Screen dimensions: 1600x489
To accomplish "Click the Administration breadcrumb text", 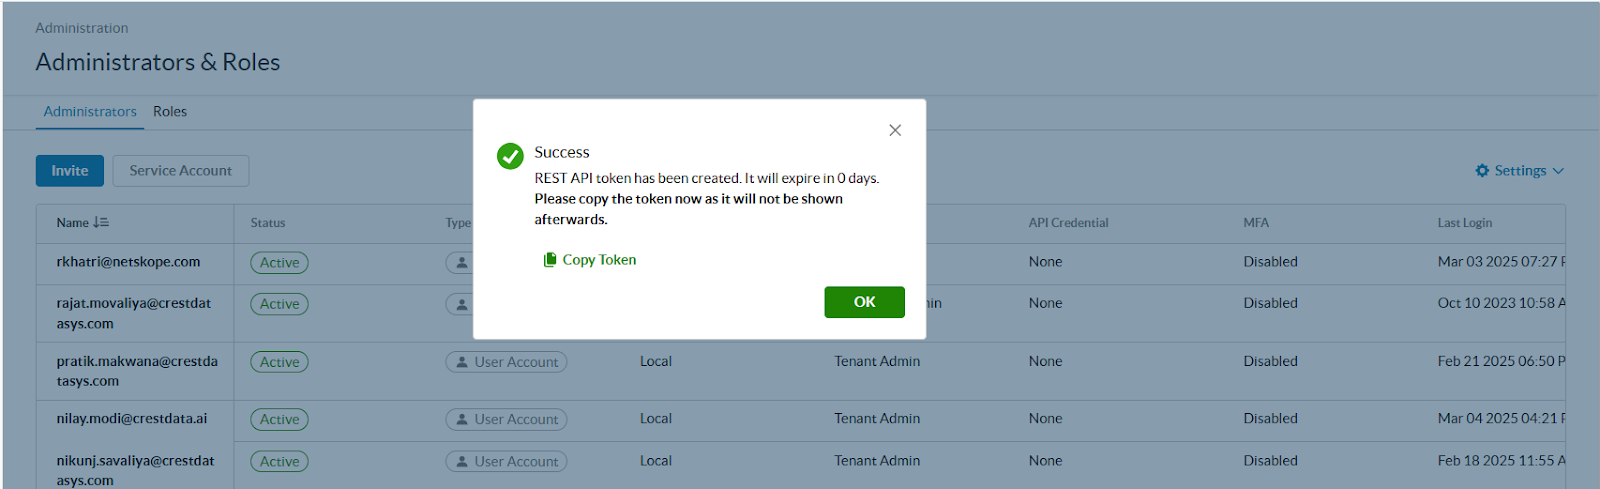I will pyautogui.click(x=82, y=28).
